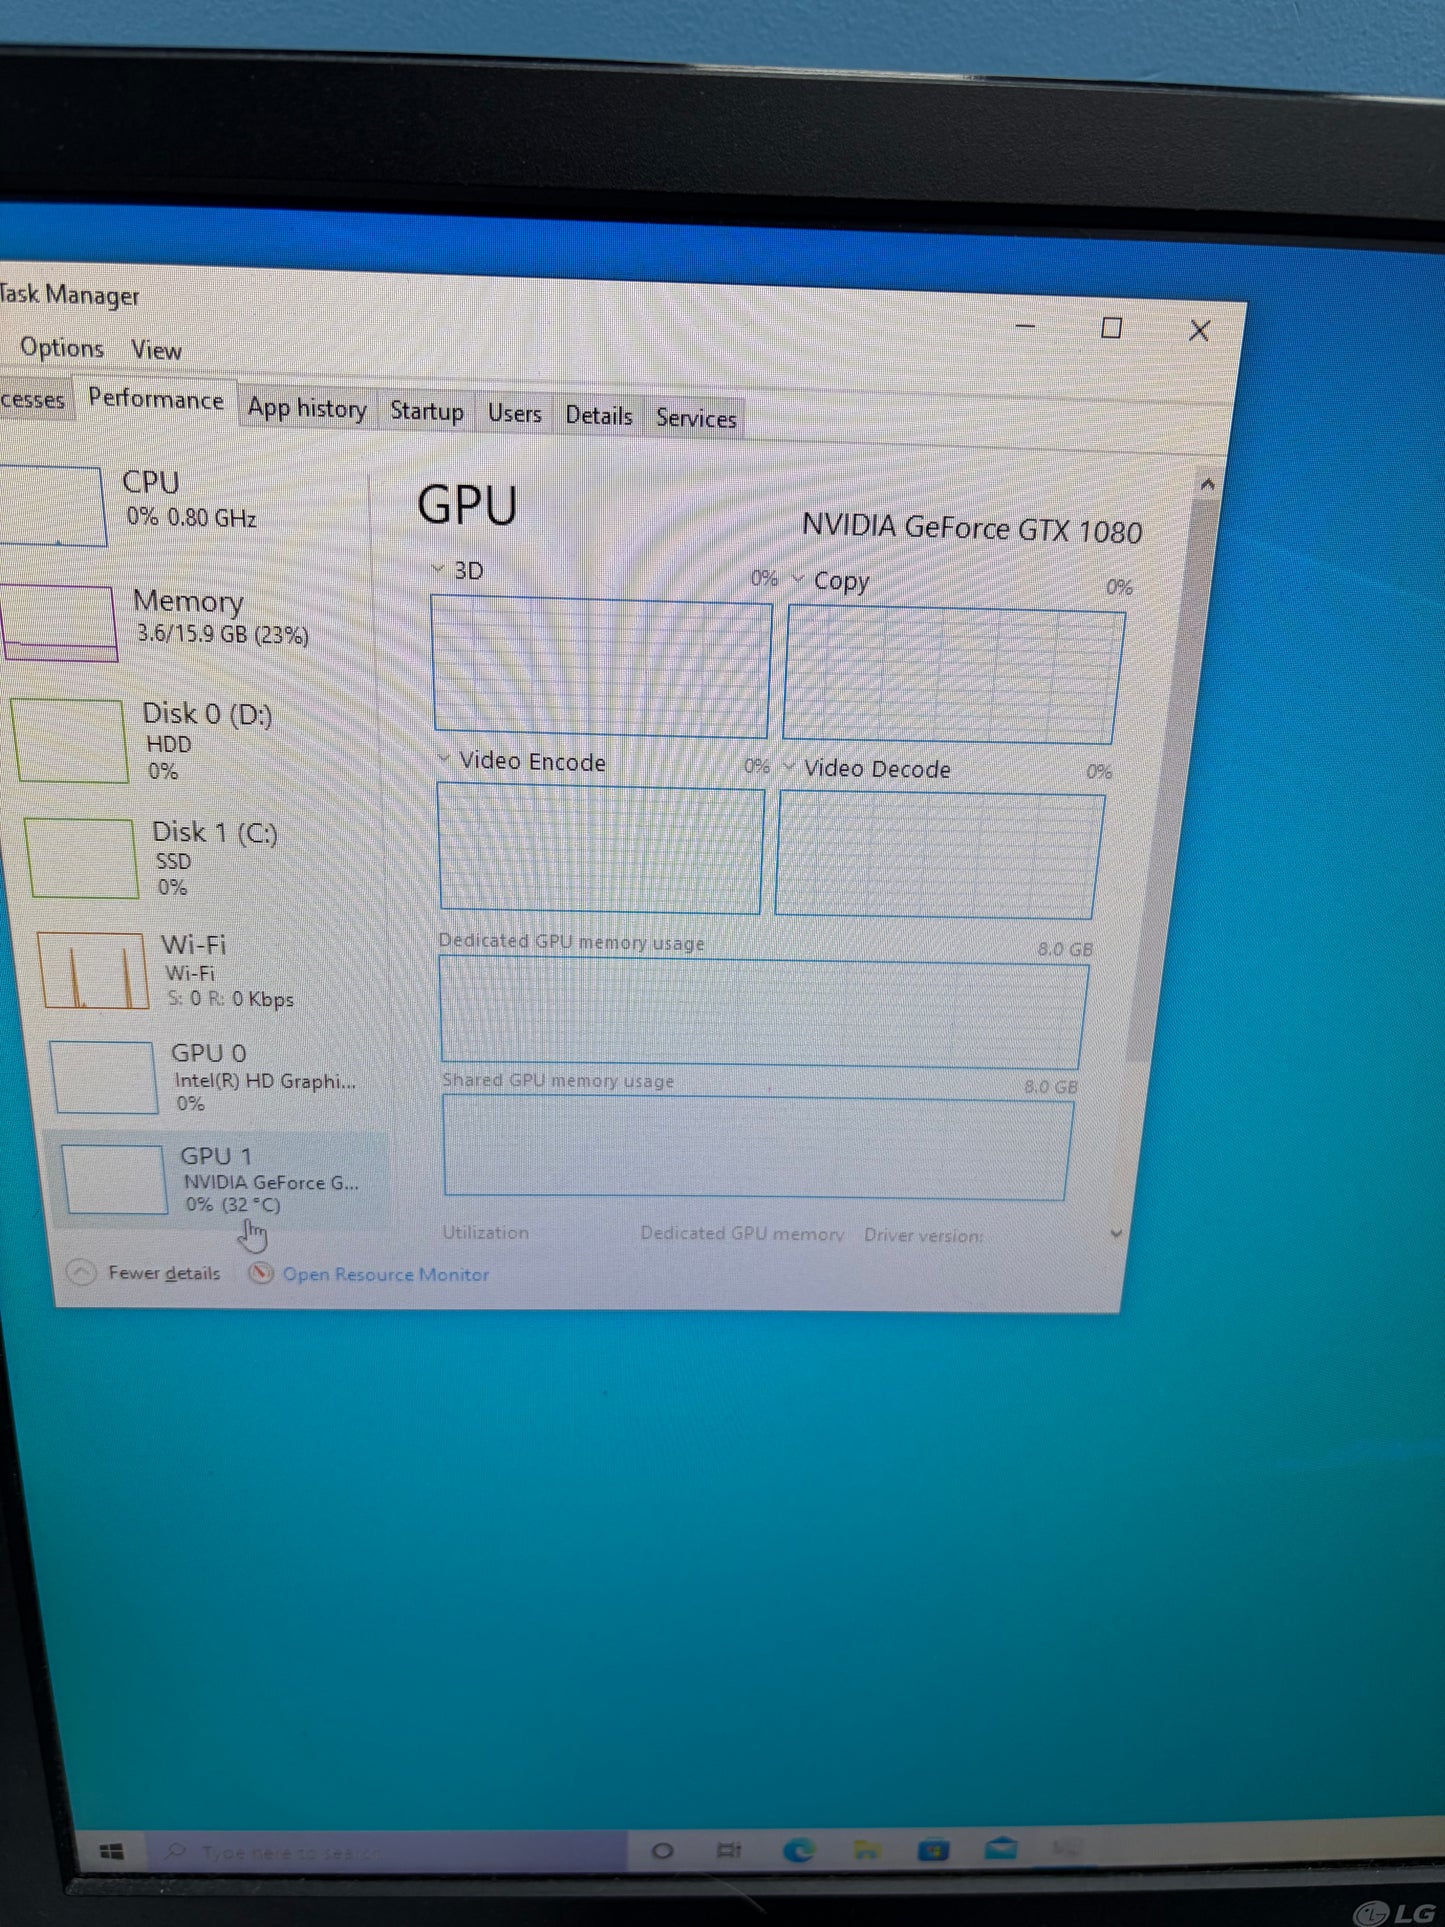The width and height of the screenshot is (1445, 1927).
Task: Click the Cortana circle icon on taskbar
Action: 662,1851
